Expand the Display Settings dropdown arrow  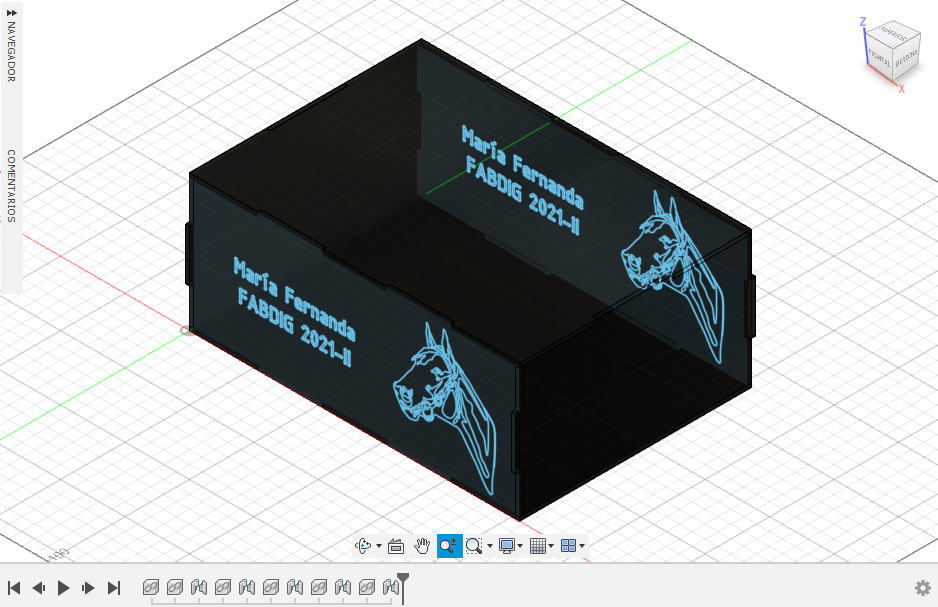(x=520, y=545)
